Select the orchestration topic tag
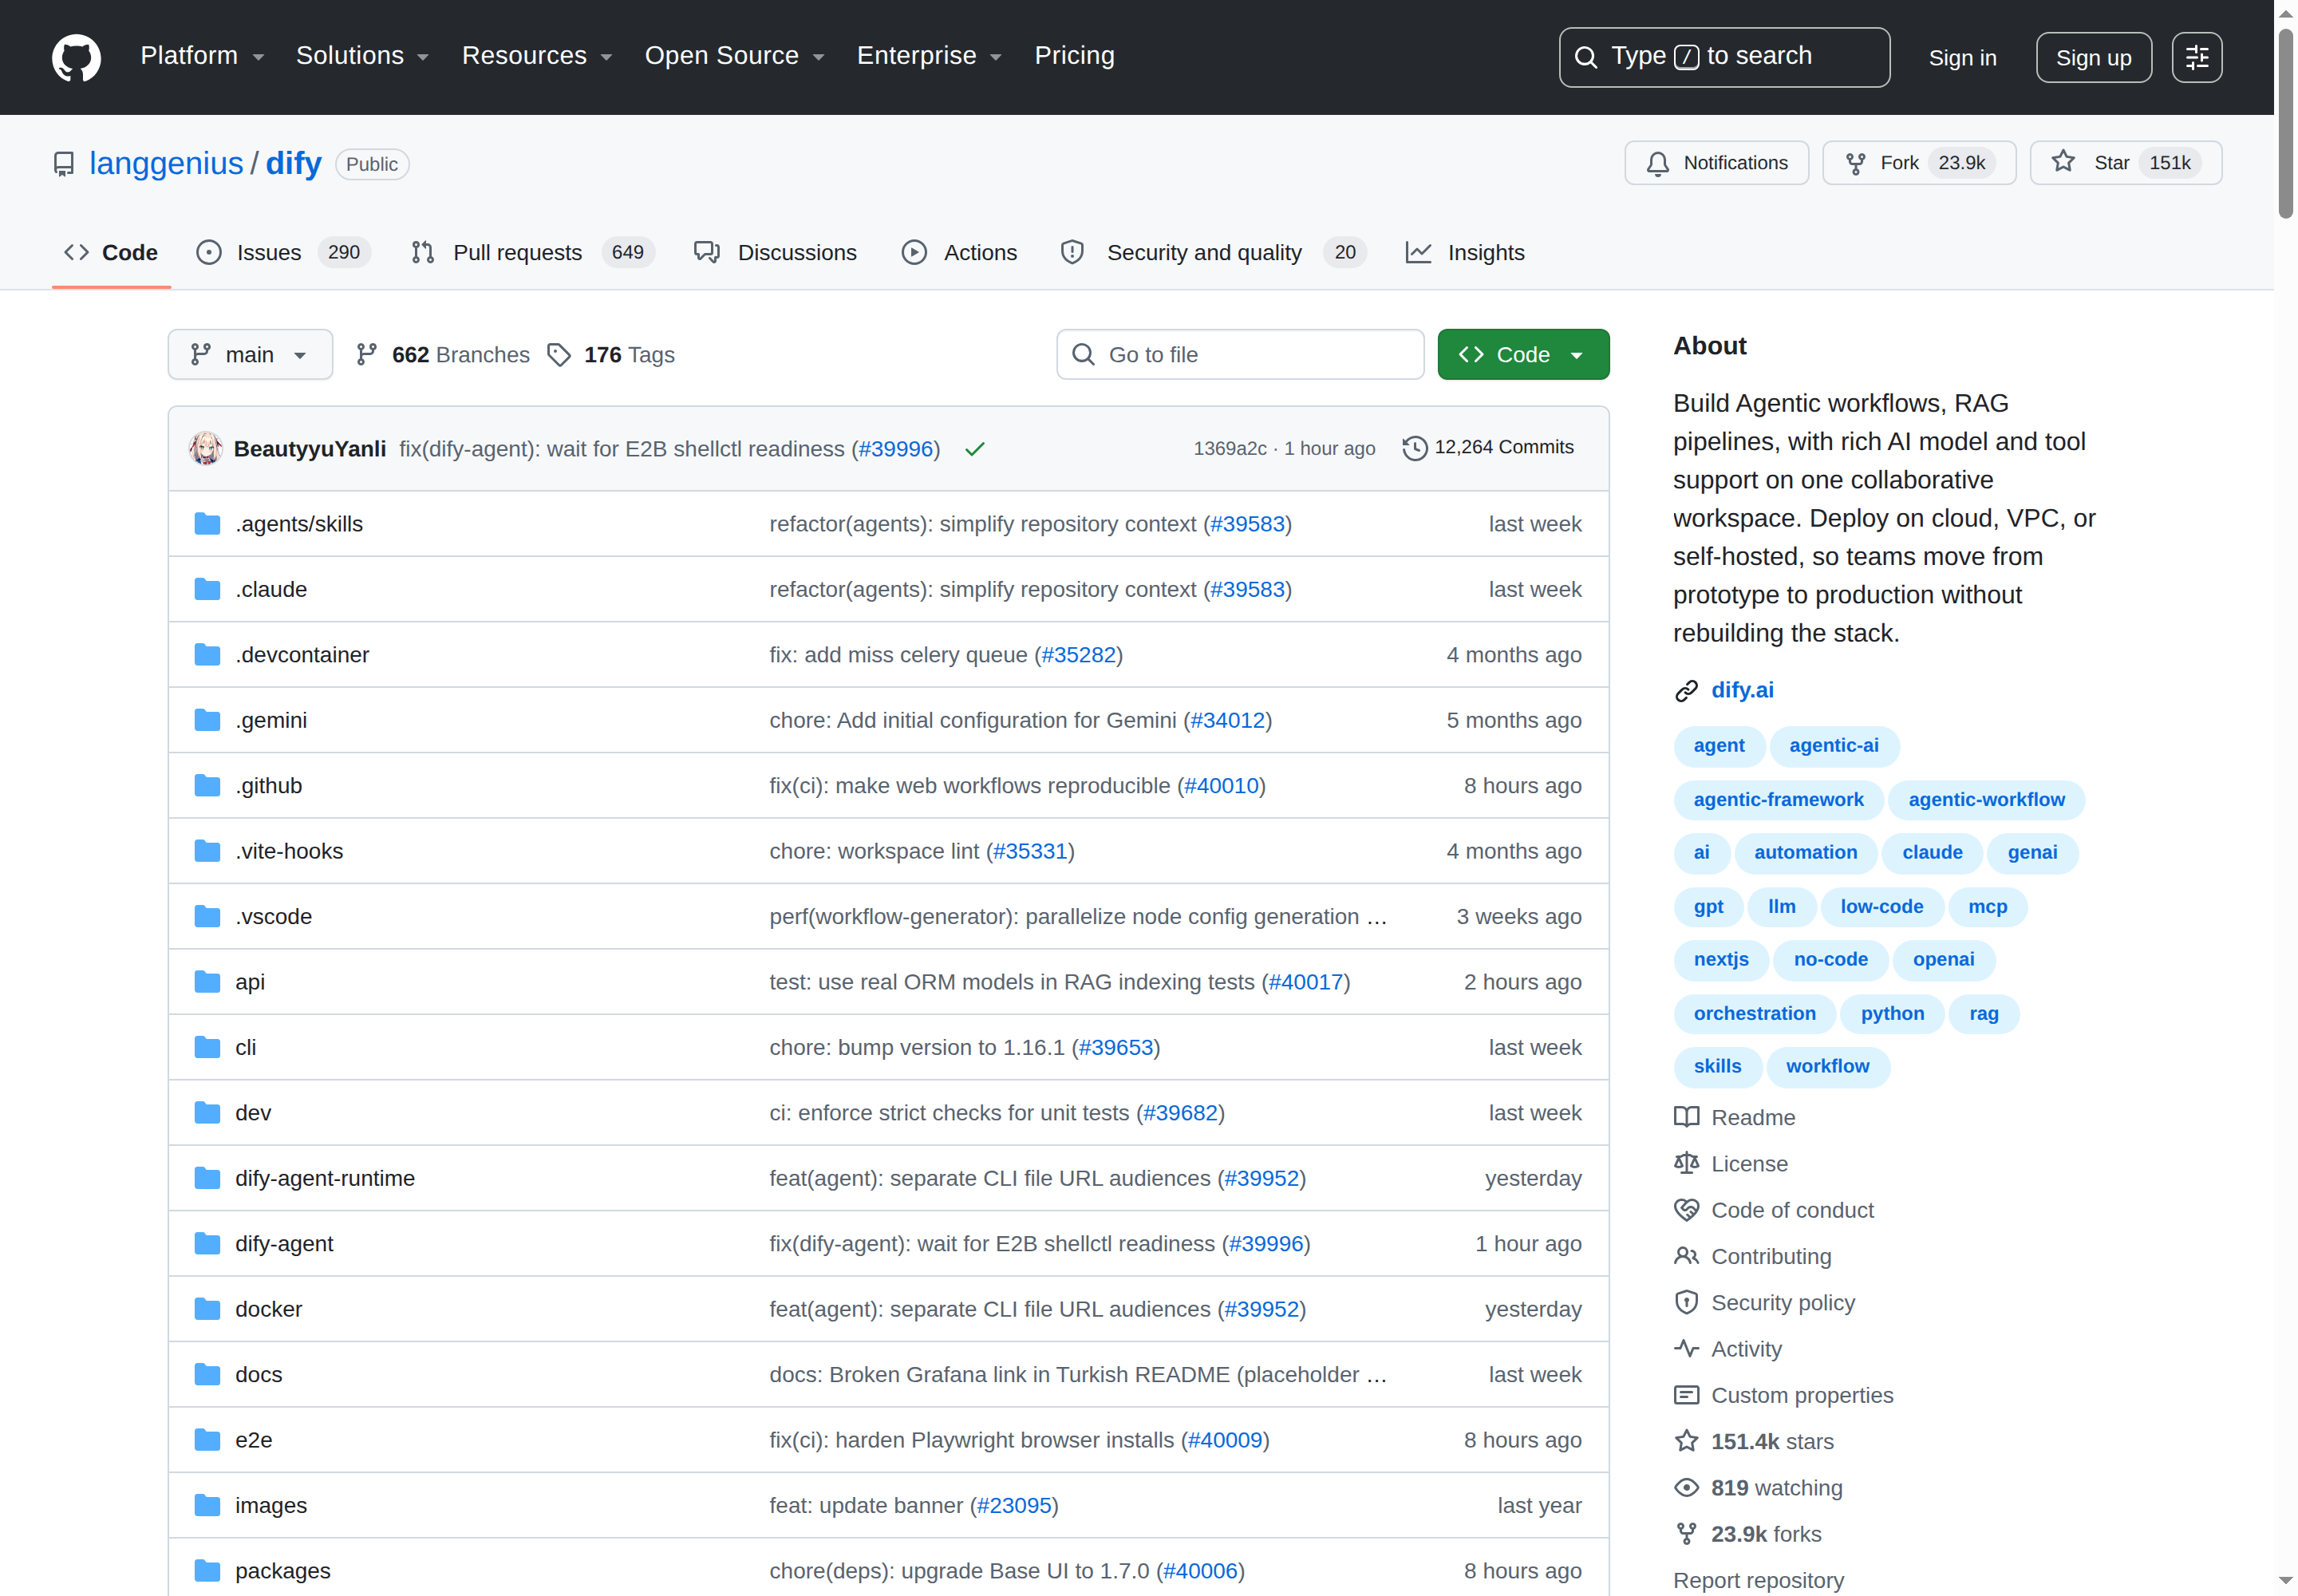 point(1754,1014)
